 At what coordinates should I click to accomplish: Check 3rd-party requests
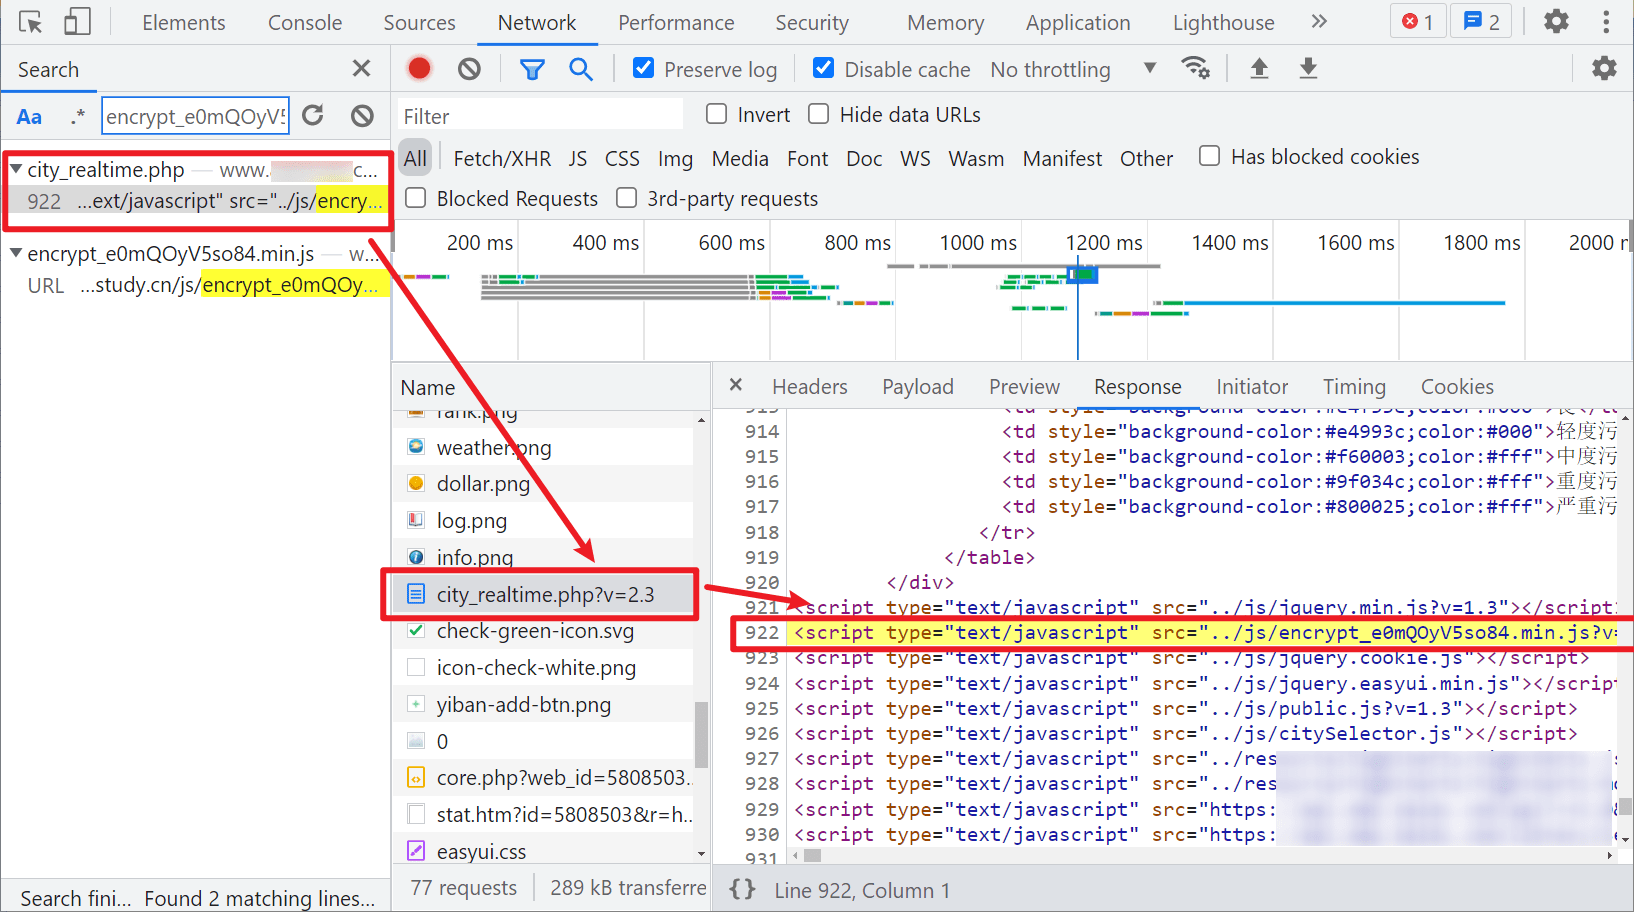[x=626, y=198]
